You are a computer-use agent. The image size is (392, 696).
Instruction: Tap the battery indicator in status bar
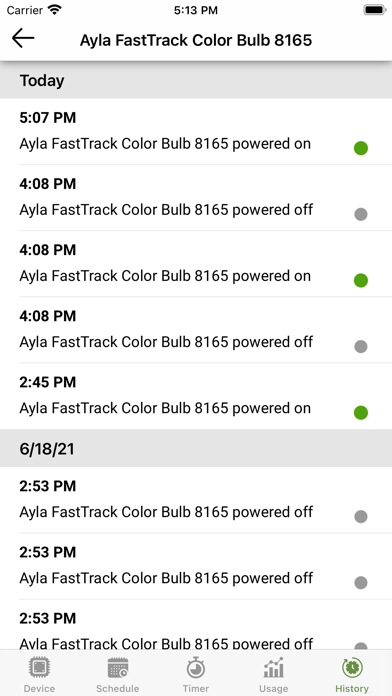[x=375, y=10]
